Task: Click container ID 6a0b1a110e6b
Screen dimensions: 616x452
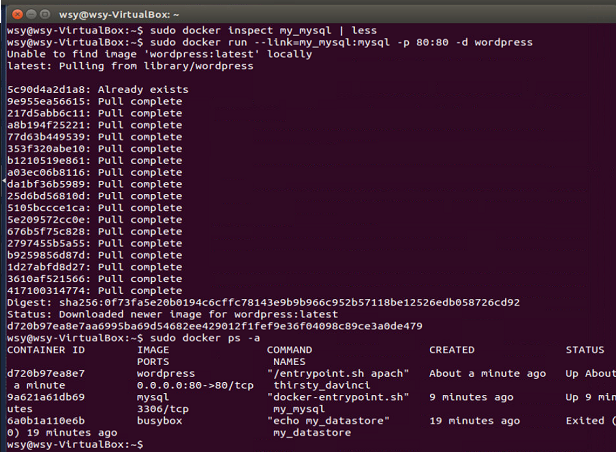Action: (x=46, y=421)
